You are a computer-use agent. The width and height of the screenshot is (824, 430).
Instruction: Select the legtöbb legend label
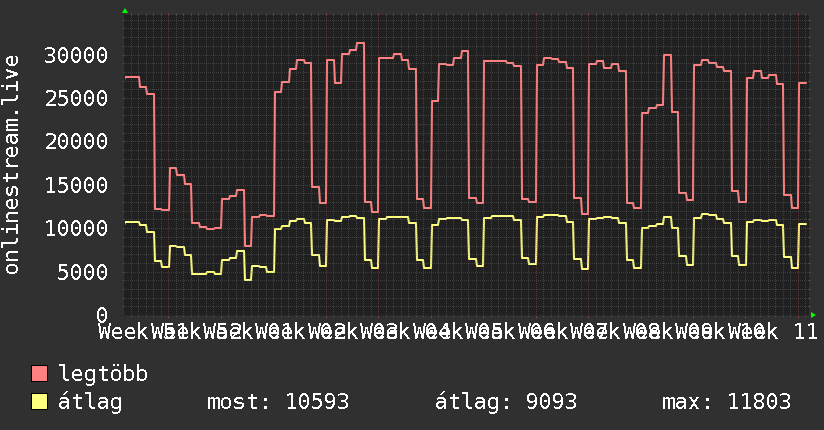point(103,374)
